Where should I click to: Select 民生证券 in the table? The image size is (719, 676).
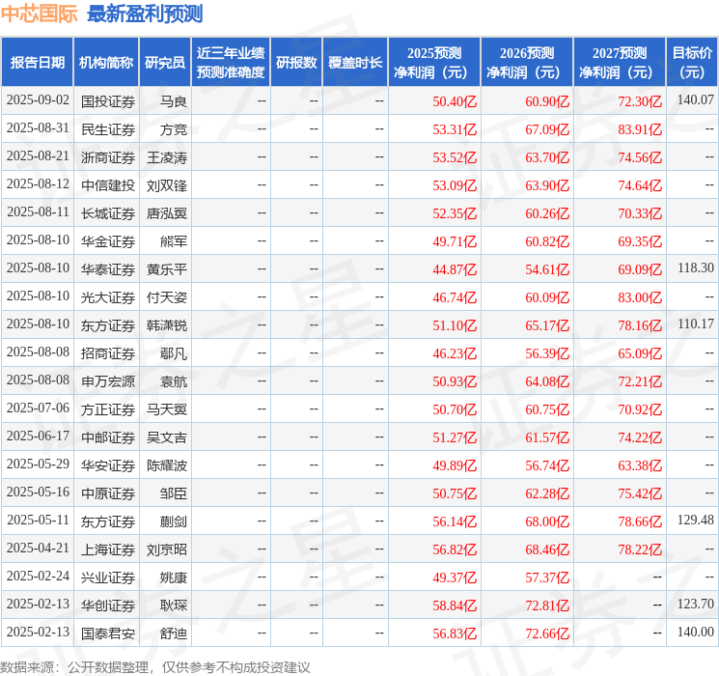108,130
